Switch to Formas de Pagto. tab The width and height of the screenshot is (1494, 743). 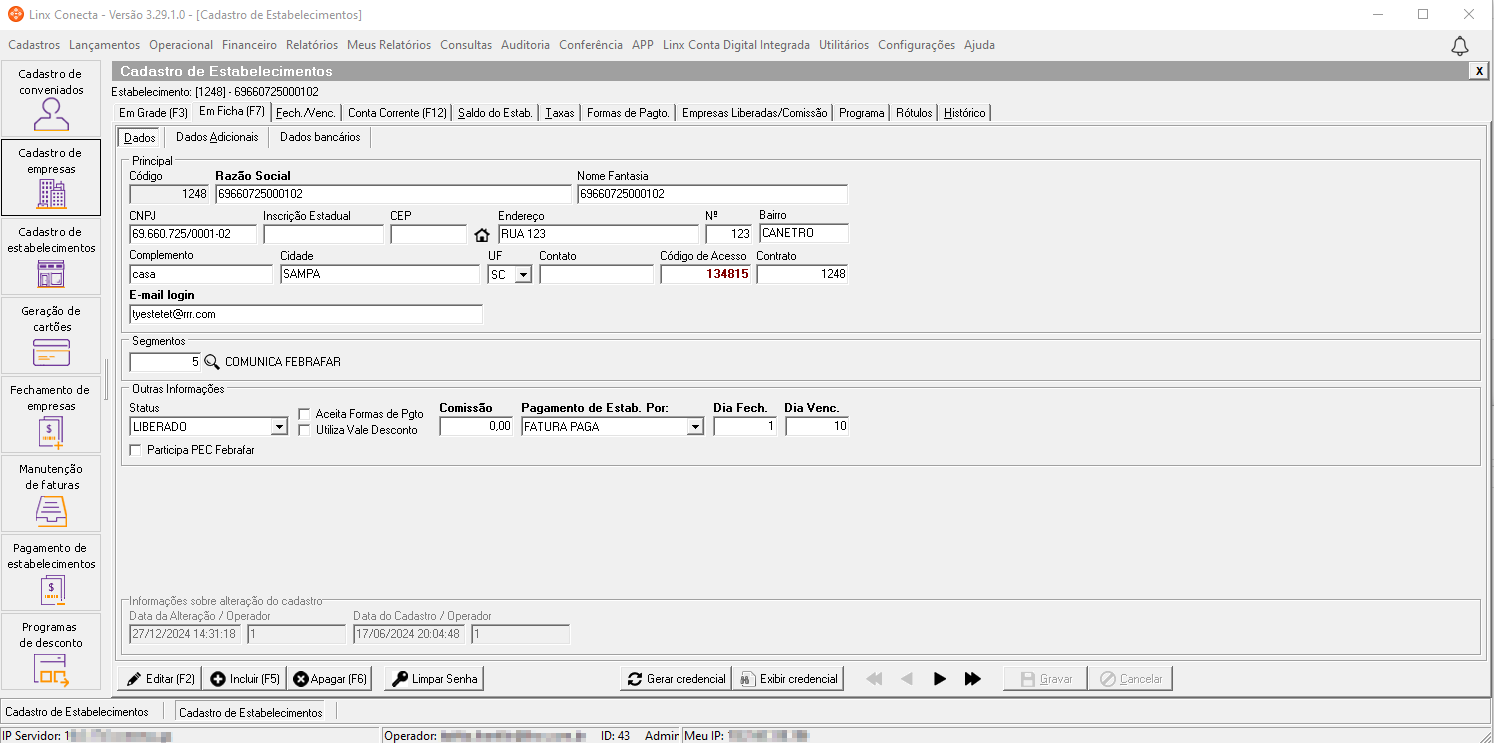click(x=628, y=113)
